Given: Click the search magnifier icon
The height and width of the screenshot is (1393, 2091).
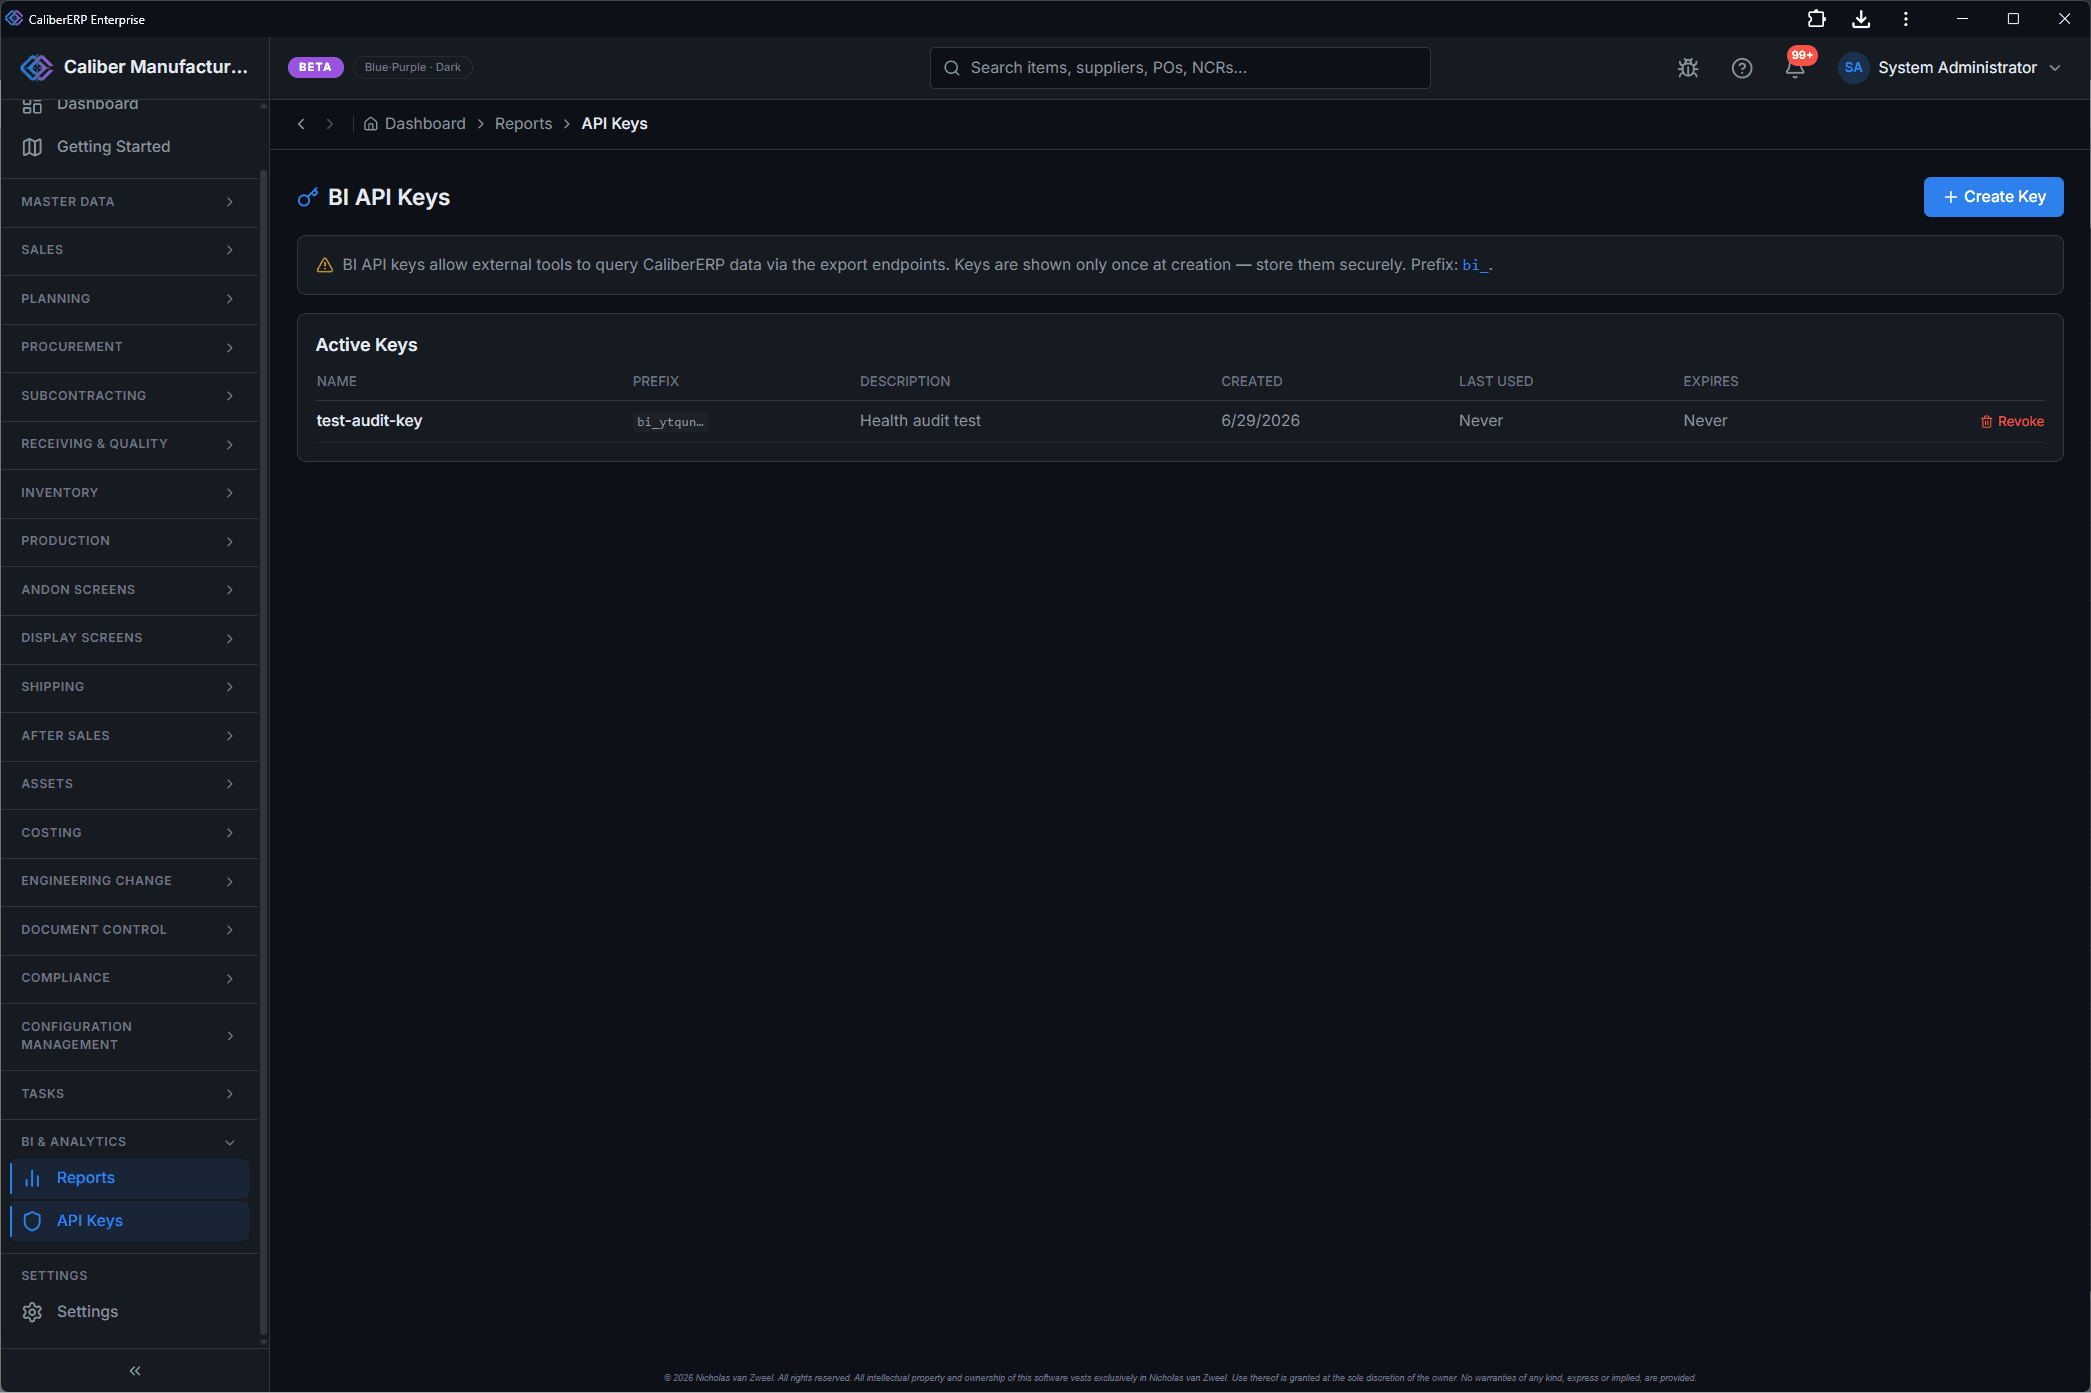Looking at the screenshot, I should pyautogui.click(x=952, y=68).
